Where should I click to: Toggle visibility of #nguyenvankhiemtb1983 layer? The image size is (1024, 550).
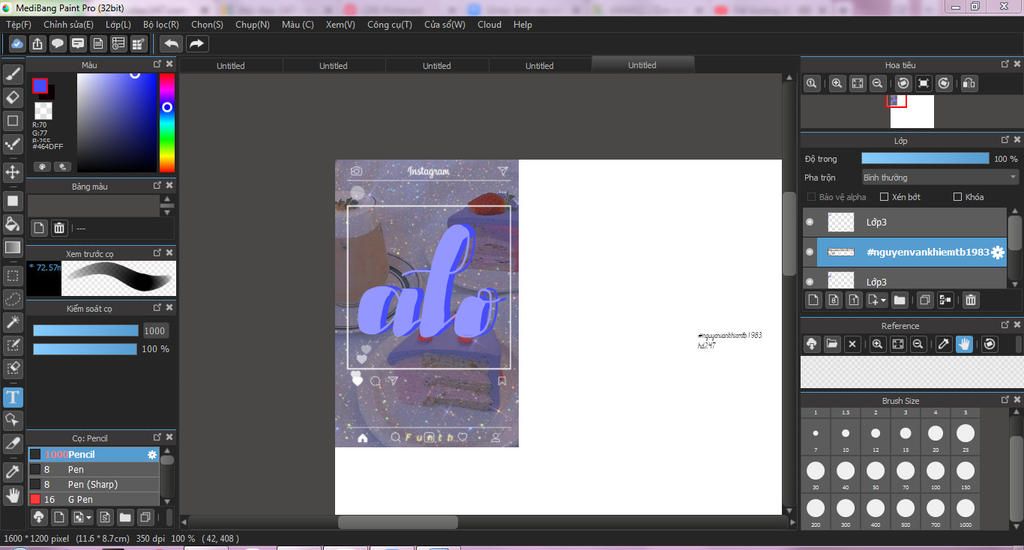pyautogui.click(x=810, y=252)
